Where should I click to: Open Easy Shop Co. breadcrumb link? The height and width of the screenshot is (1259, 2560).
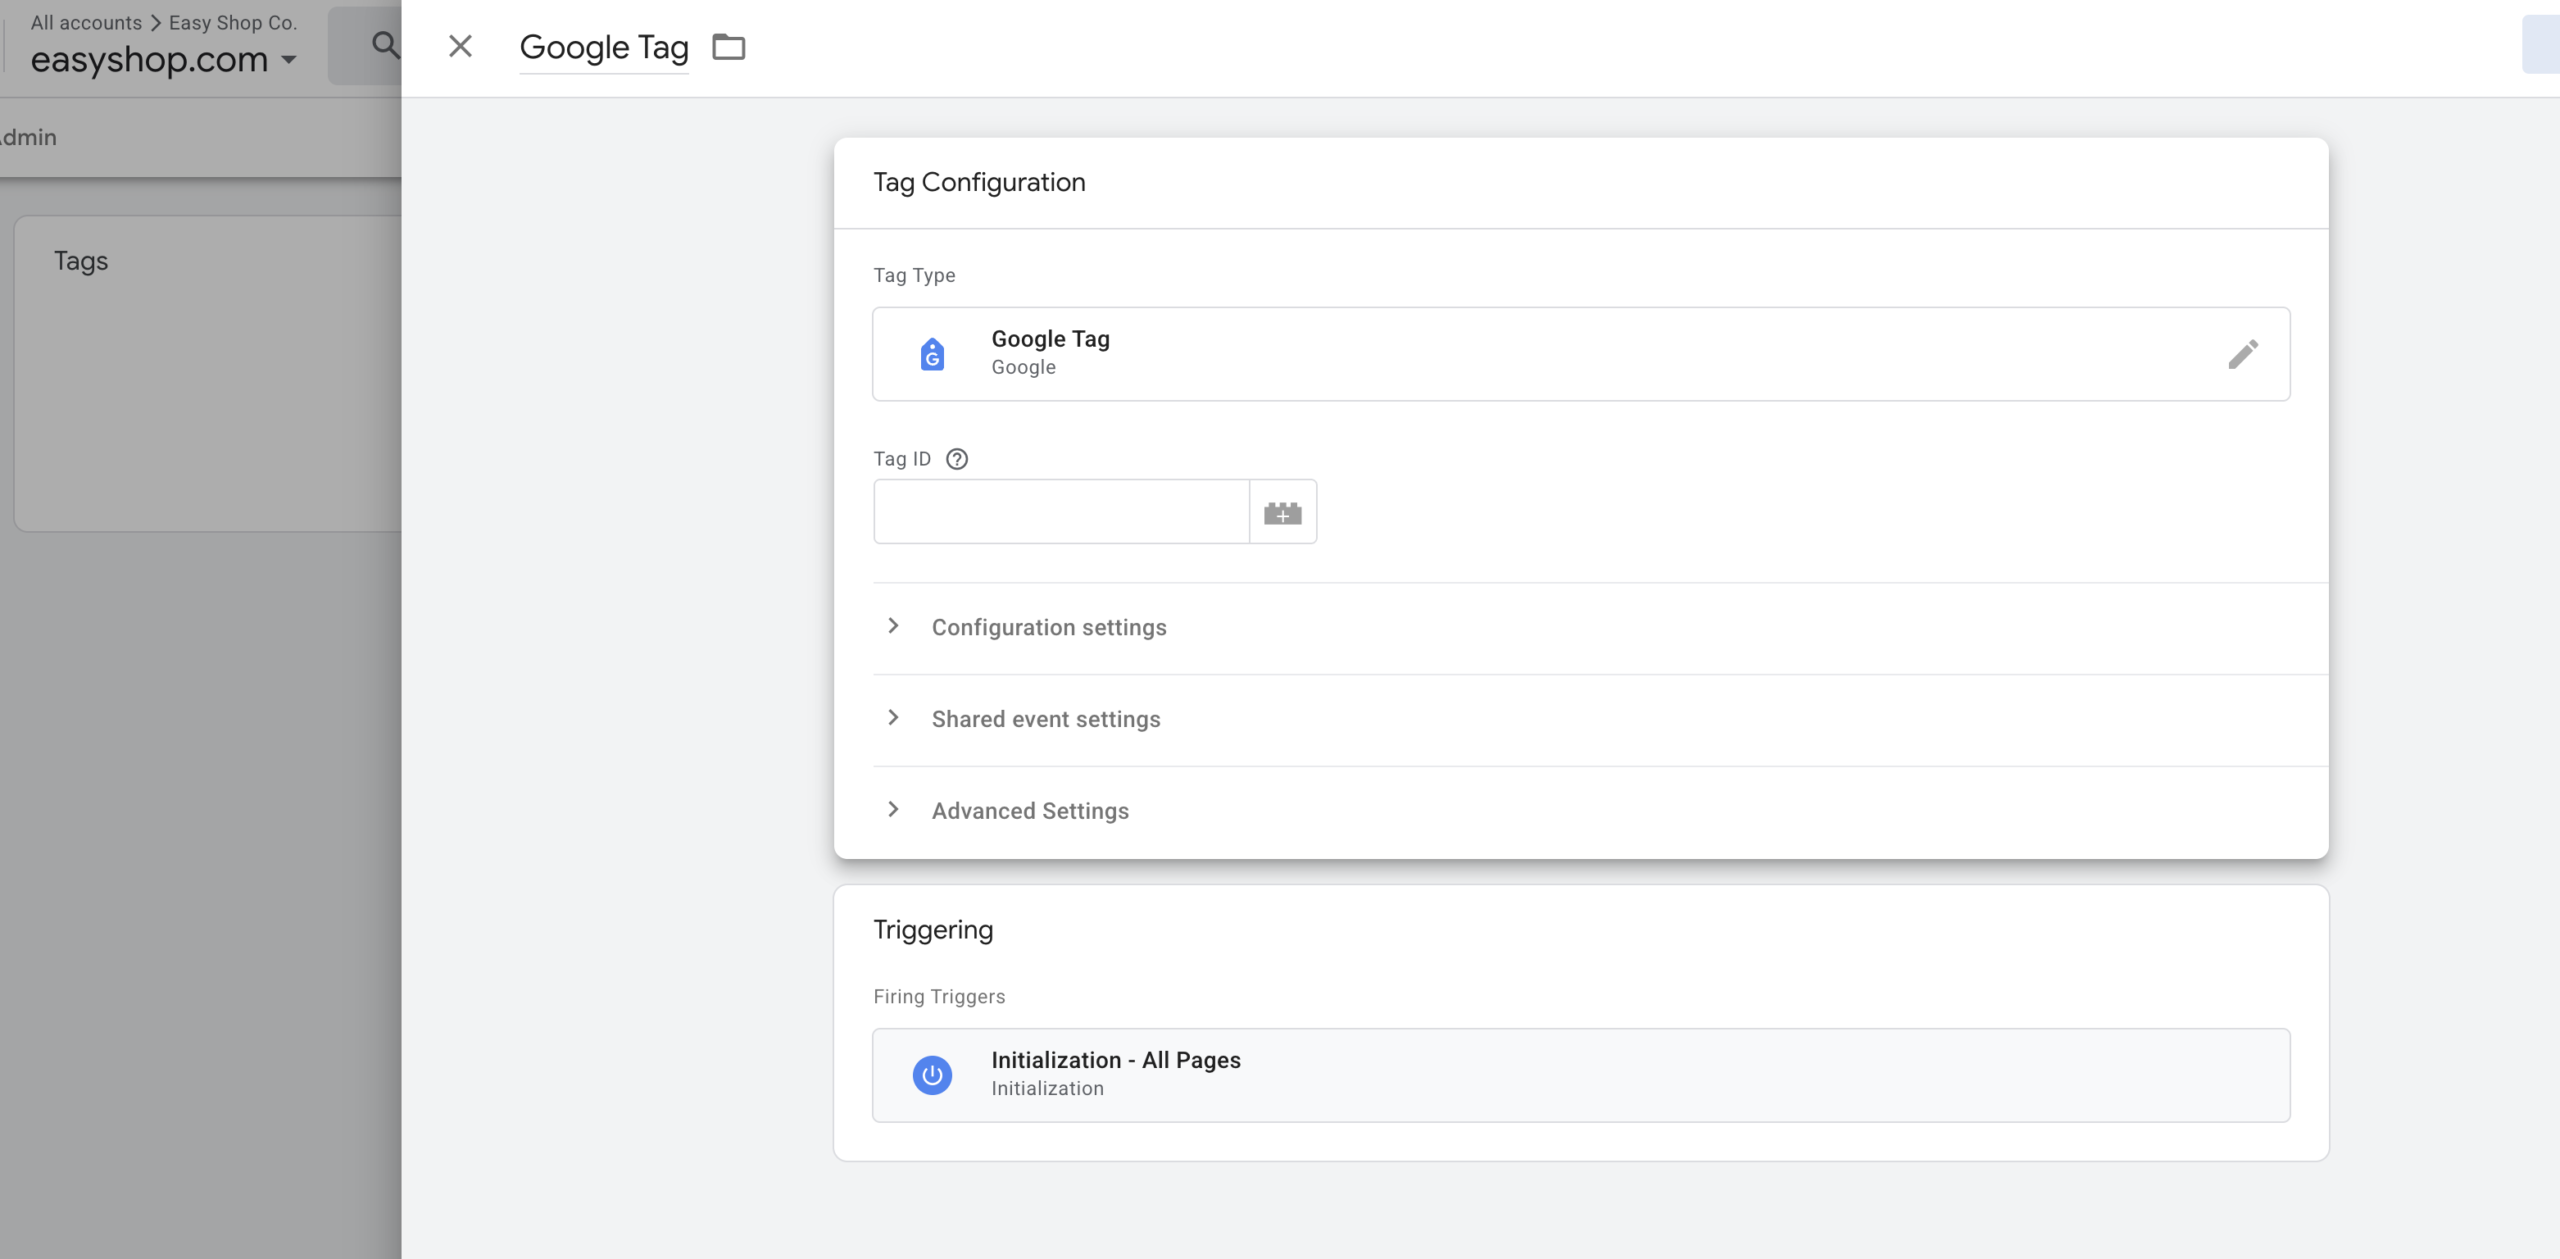[233, 22]
